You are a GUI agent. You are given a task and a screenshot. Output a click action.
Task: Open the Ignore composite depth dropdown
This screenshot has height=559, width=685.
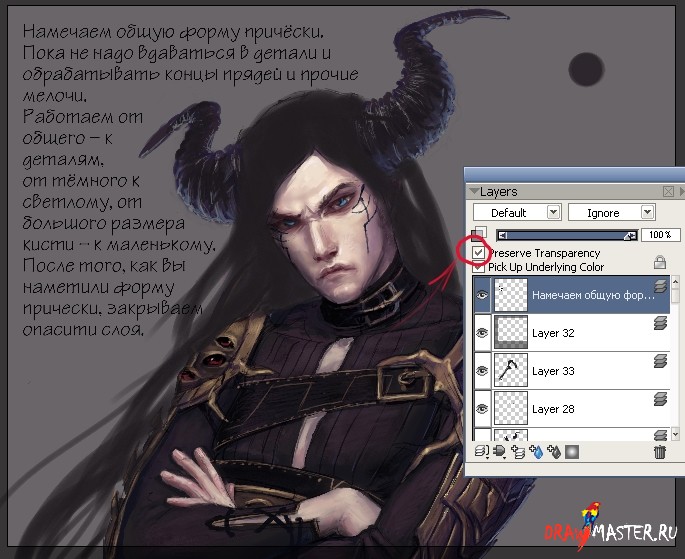pyautogui.click(x=611, y=213)
